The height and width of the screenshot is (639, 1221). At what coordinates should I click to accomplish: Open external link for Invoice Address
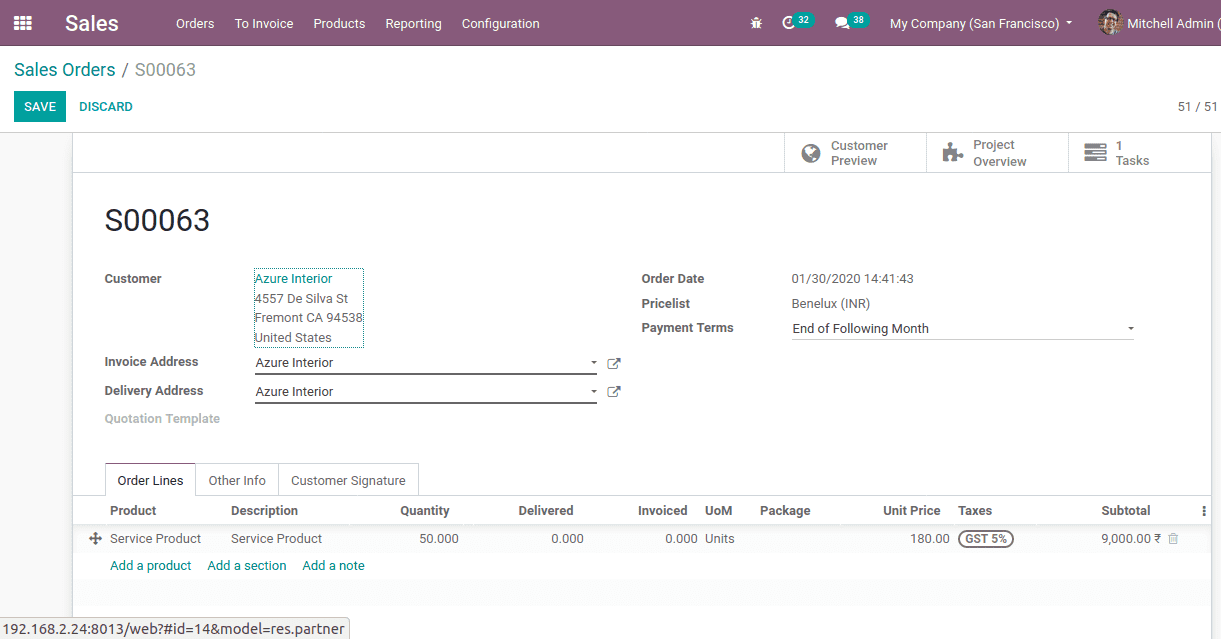pos(614,364)
